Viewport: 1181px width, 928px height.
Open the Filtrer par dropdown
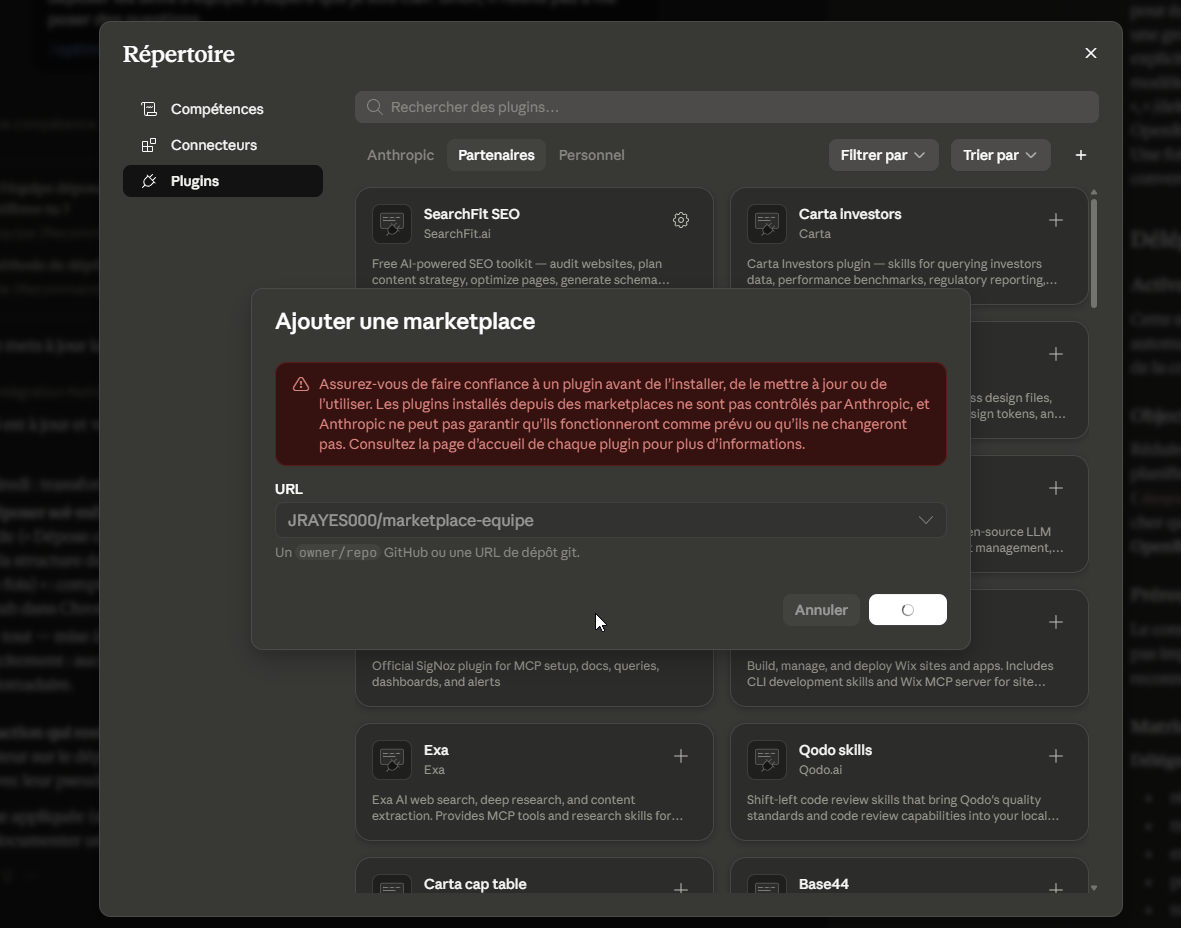[883, 155]
